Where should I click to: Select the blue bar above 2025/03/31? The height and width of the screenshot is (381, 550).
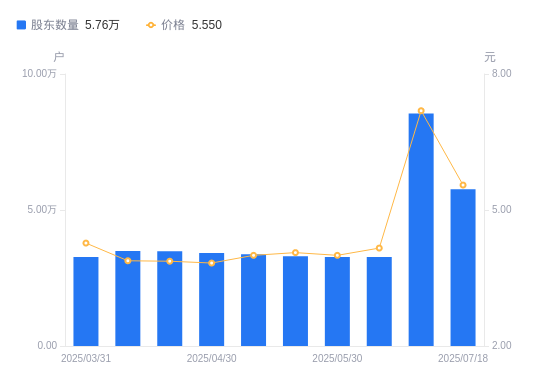pyautogui.click(x=86, y=301)
